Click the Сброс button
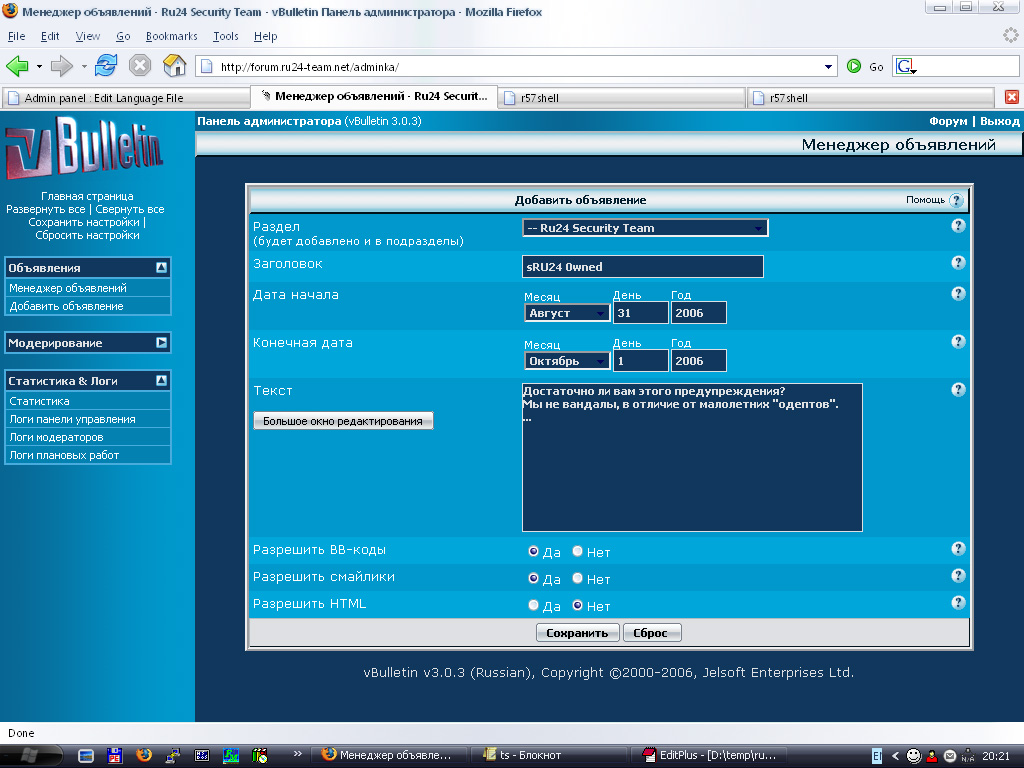 point(650,633)
